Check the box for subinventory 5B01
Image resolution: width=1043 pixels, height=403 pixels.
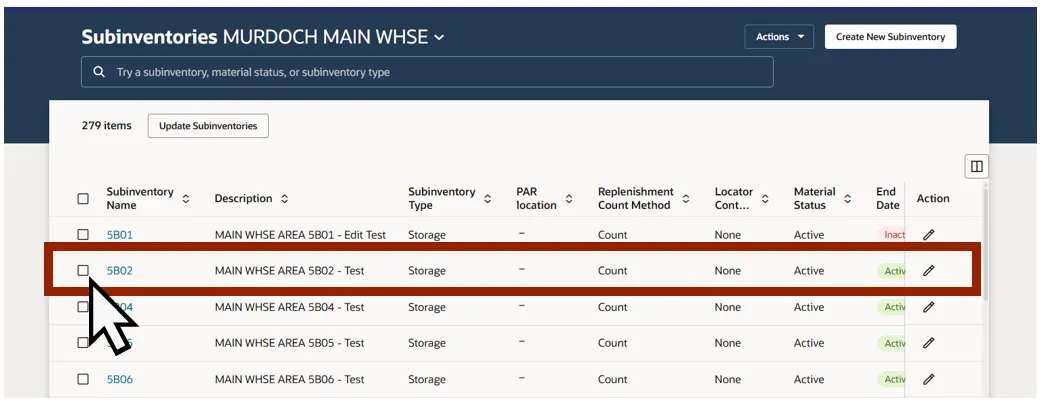[83, 235]
